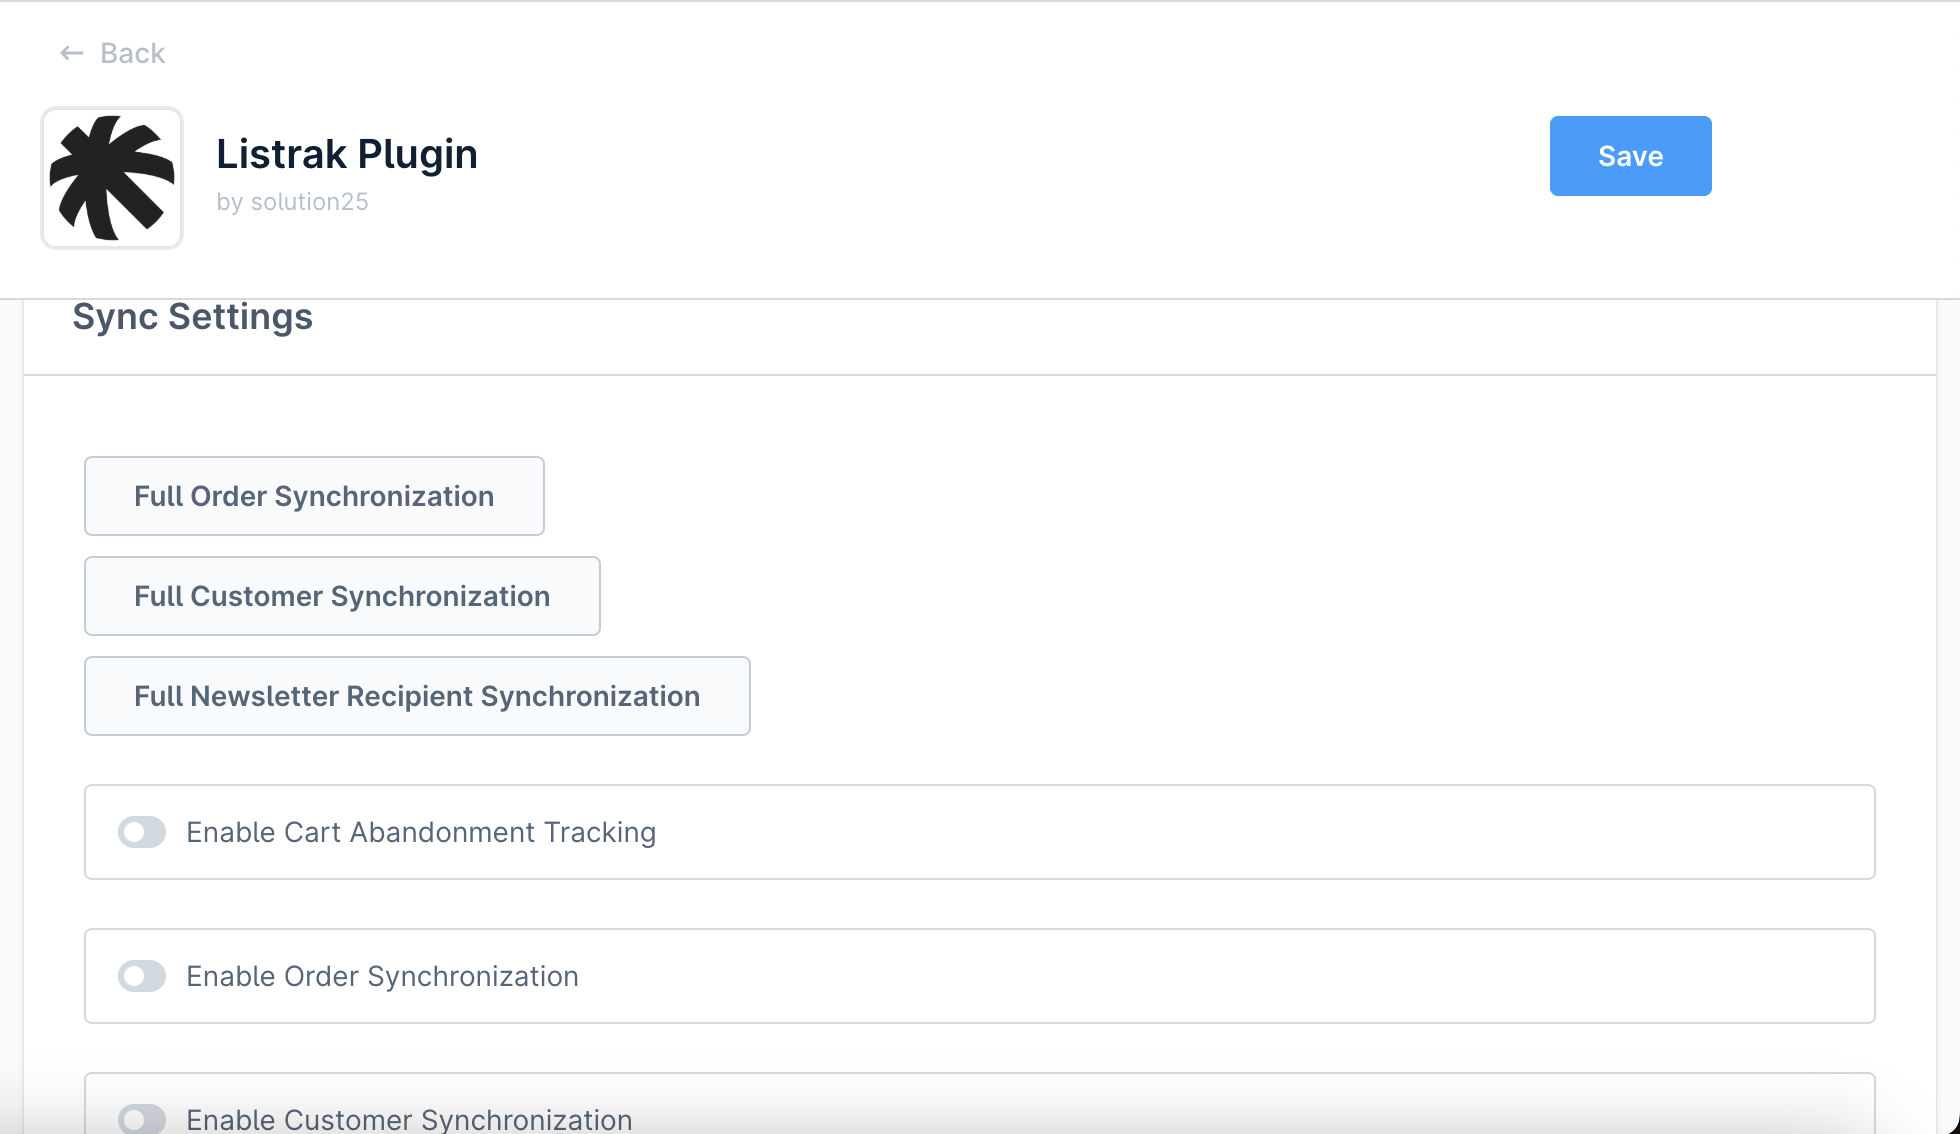Viewport: 1960px width, 1134px height.
Task: Click the Enable Customer Synchronization label text
Action: [x=409, y=1119]
